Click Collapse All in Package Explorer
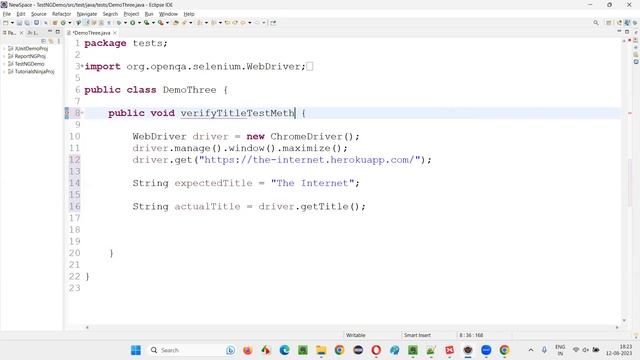 click(43, 41)
